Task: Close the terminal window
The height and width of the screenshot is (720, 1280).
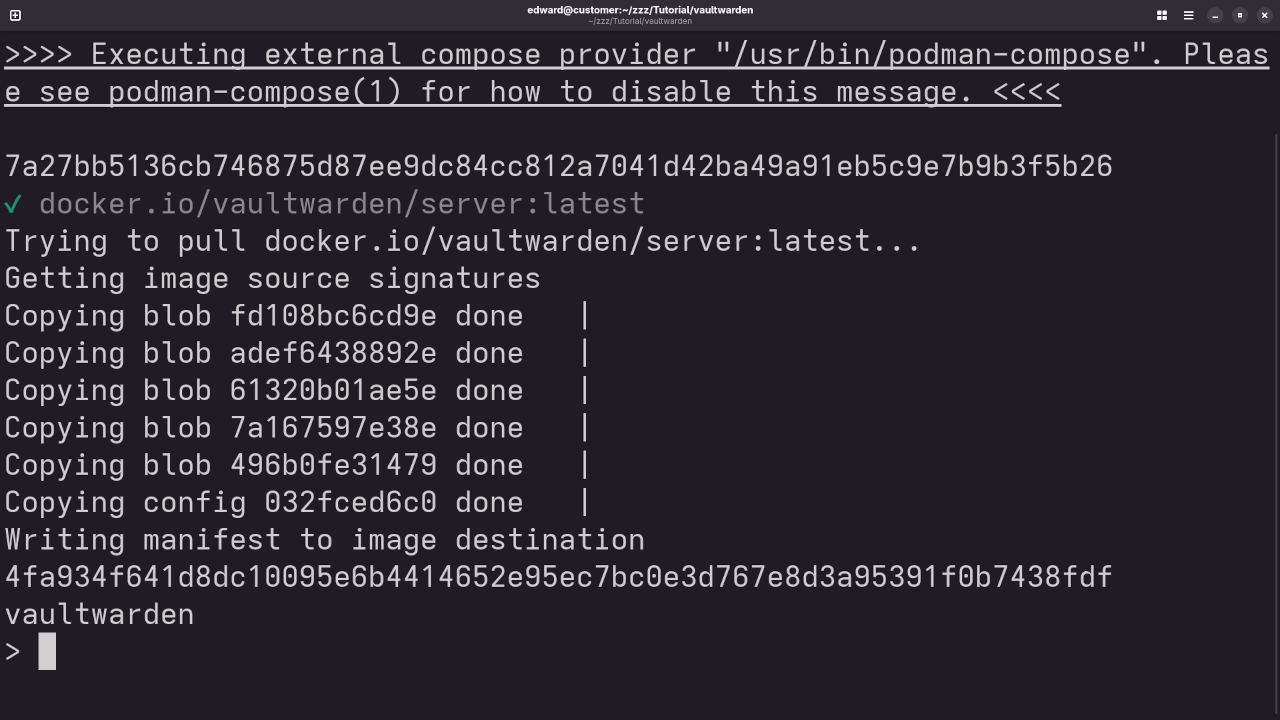Action: [x=1264, y=15]
